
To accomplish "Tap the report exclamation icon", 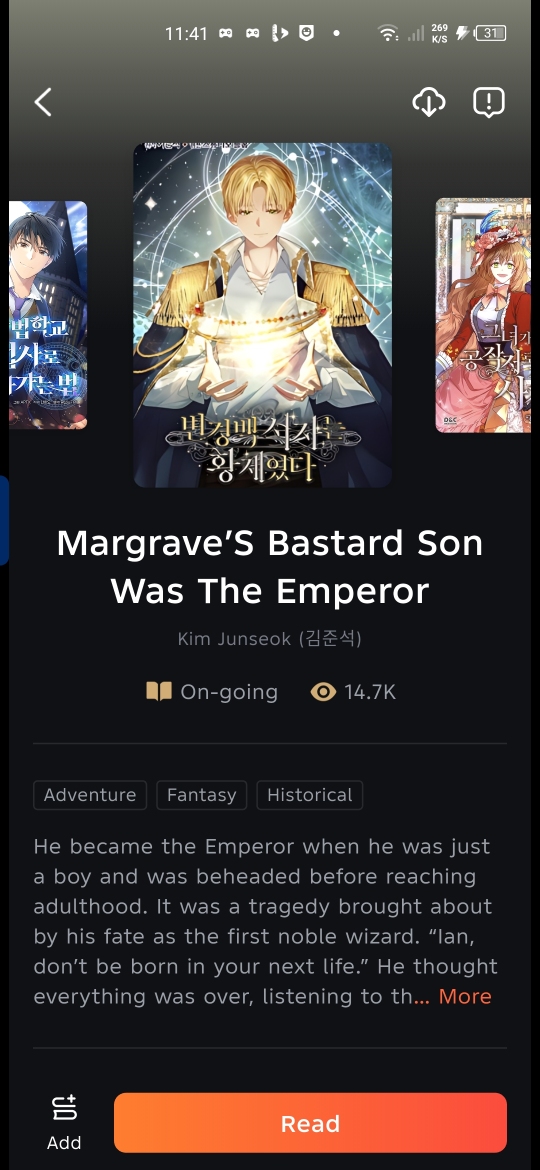I will click(489, 102).
